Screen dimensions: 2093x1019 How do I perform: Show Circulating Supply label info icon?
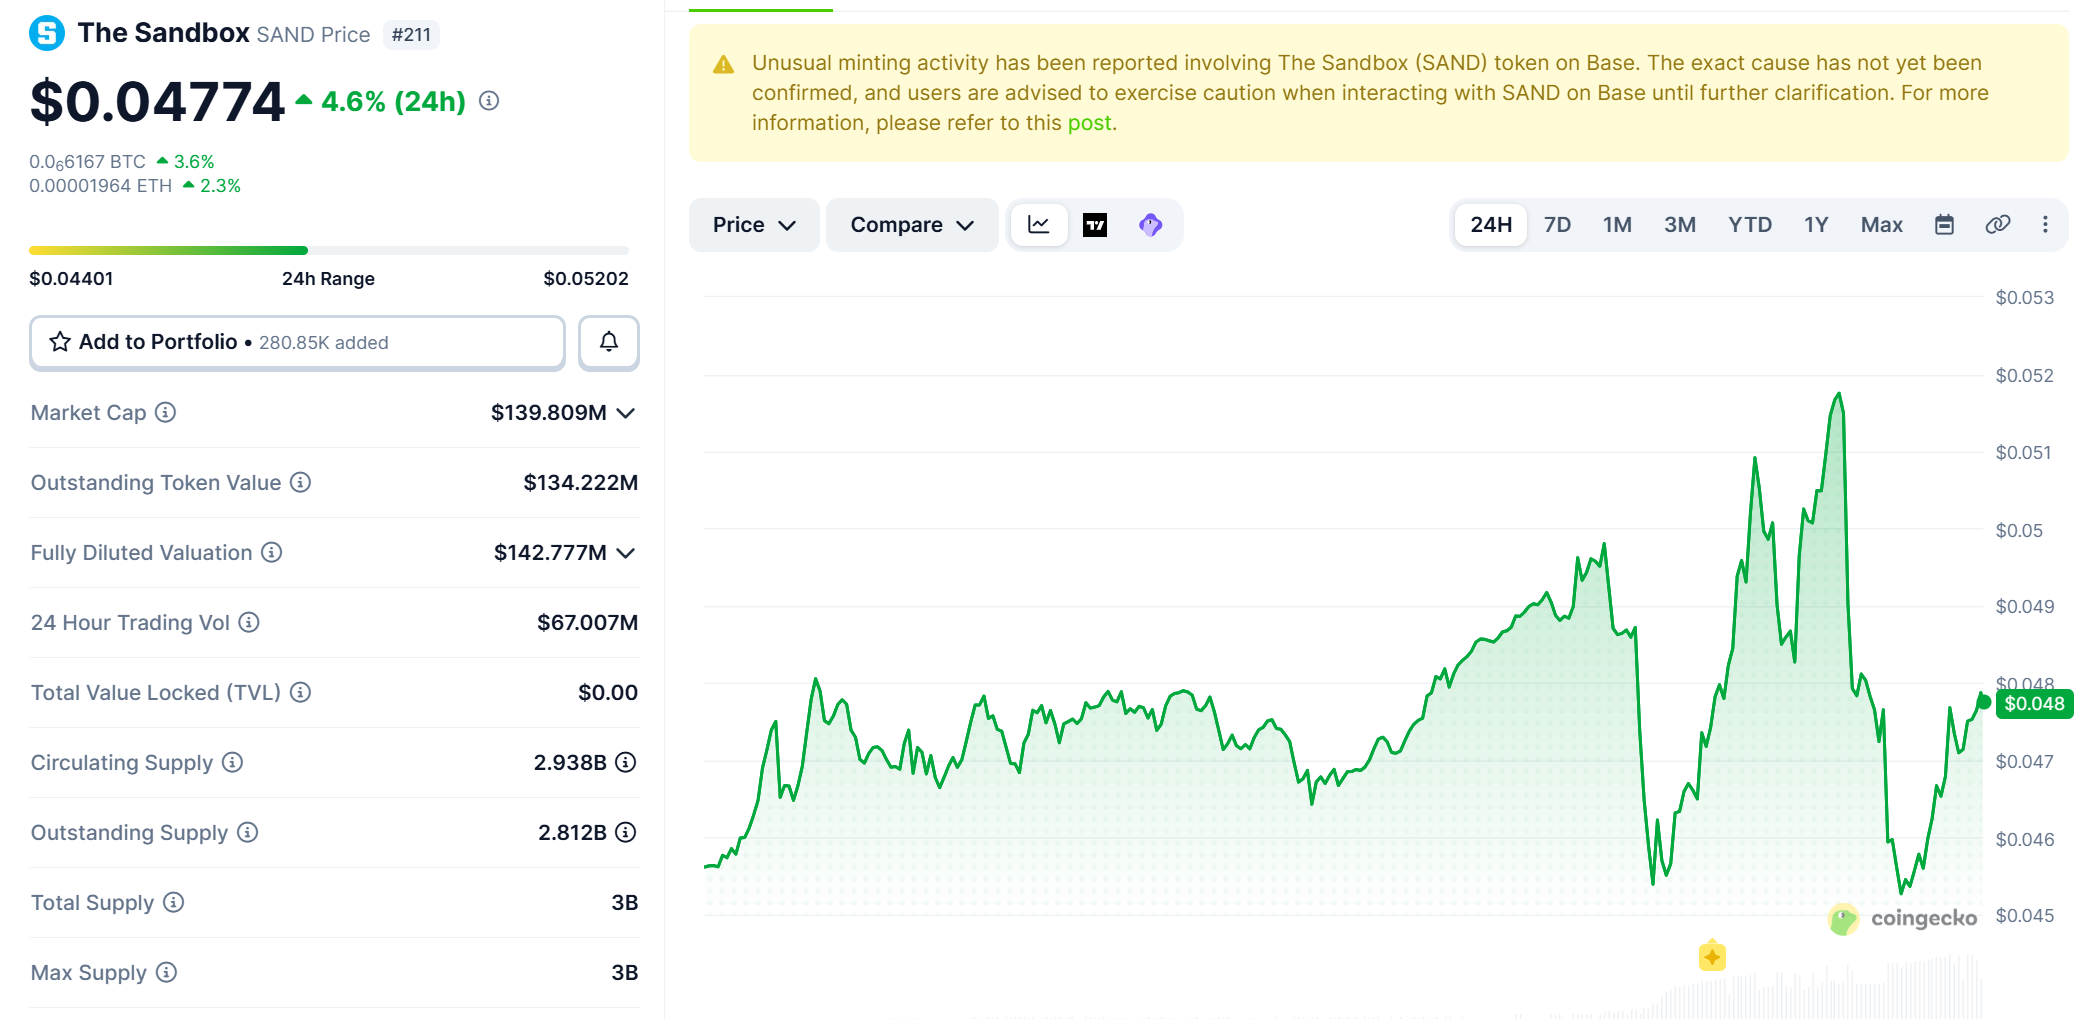233,762
